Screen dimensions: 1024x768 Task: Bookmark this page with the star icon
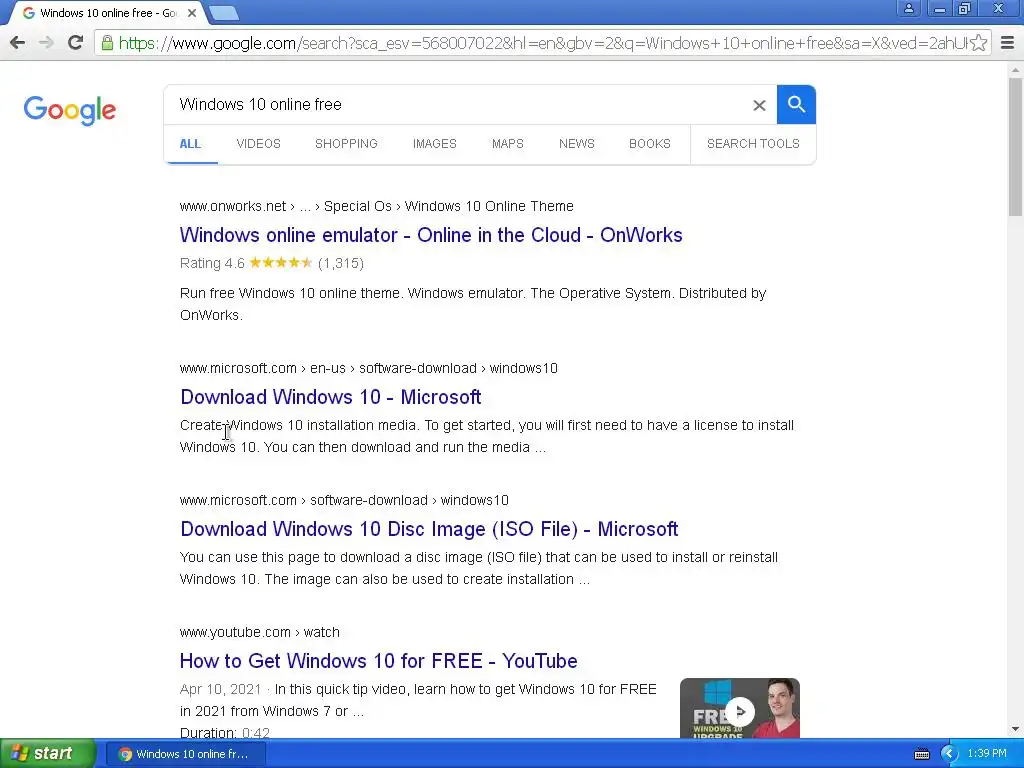tap(978, 43)
